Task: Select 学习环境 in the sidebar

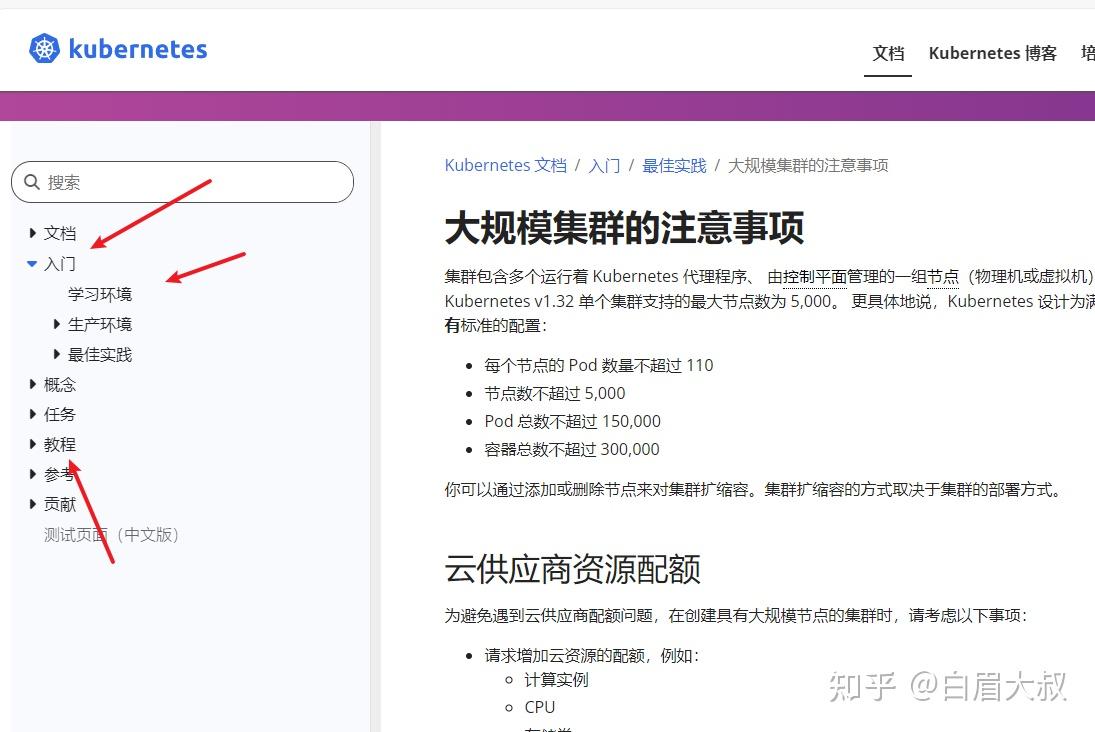Action: coord(98,293)
